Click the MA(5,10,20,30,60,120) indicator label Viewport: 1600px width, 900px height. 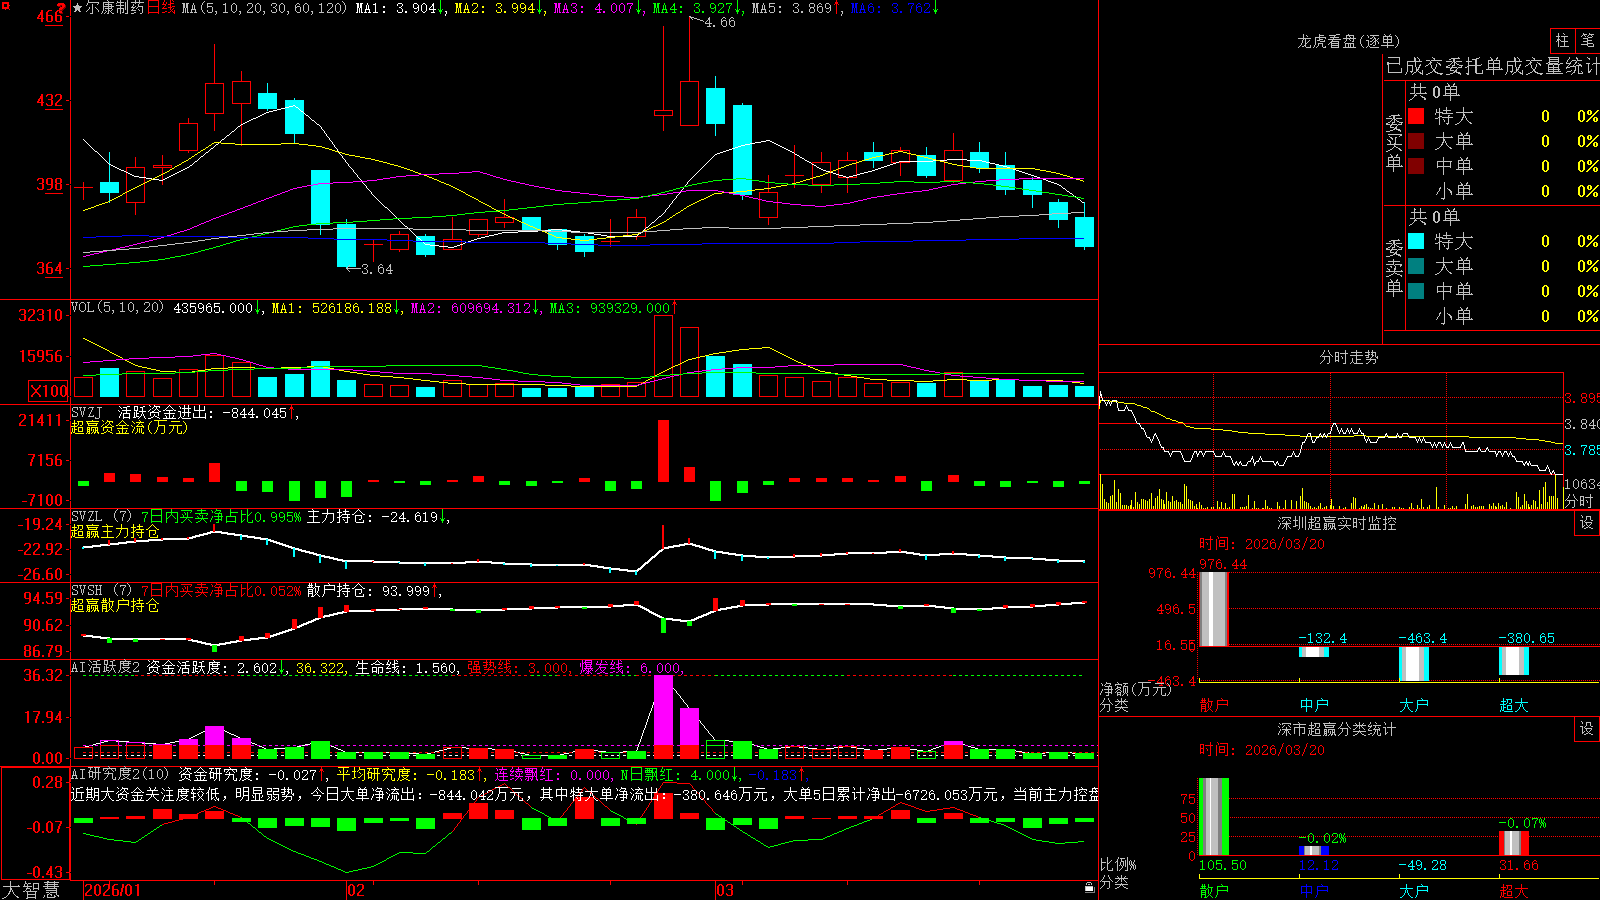tap(264, 8)
